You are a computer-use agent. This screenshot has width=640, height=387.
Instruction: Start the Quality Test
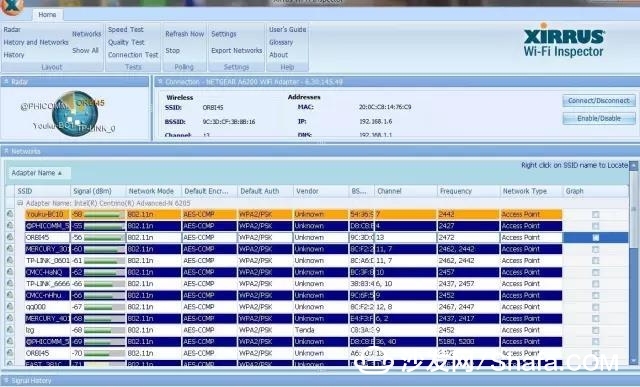click(x=126, y=42)
